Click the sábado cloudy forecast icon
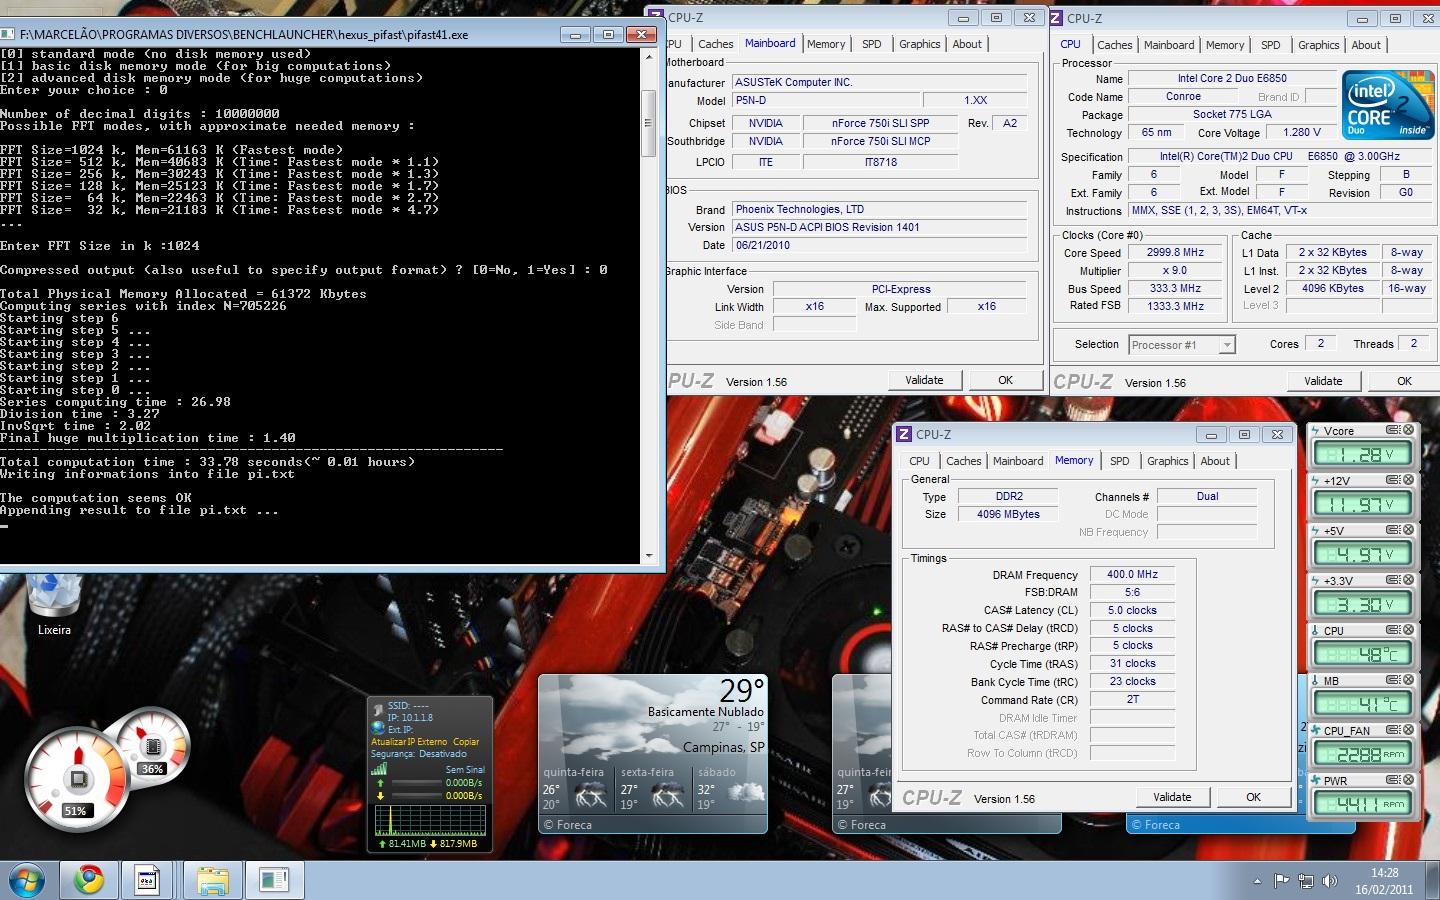 pos(745,794)
